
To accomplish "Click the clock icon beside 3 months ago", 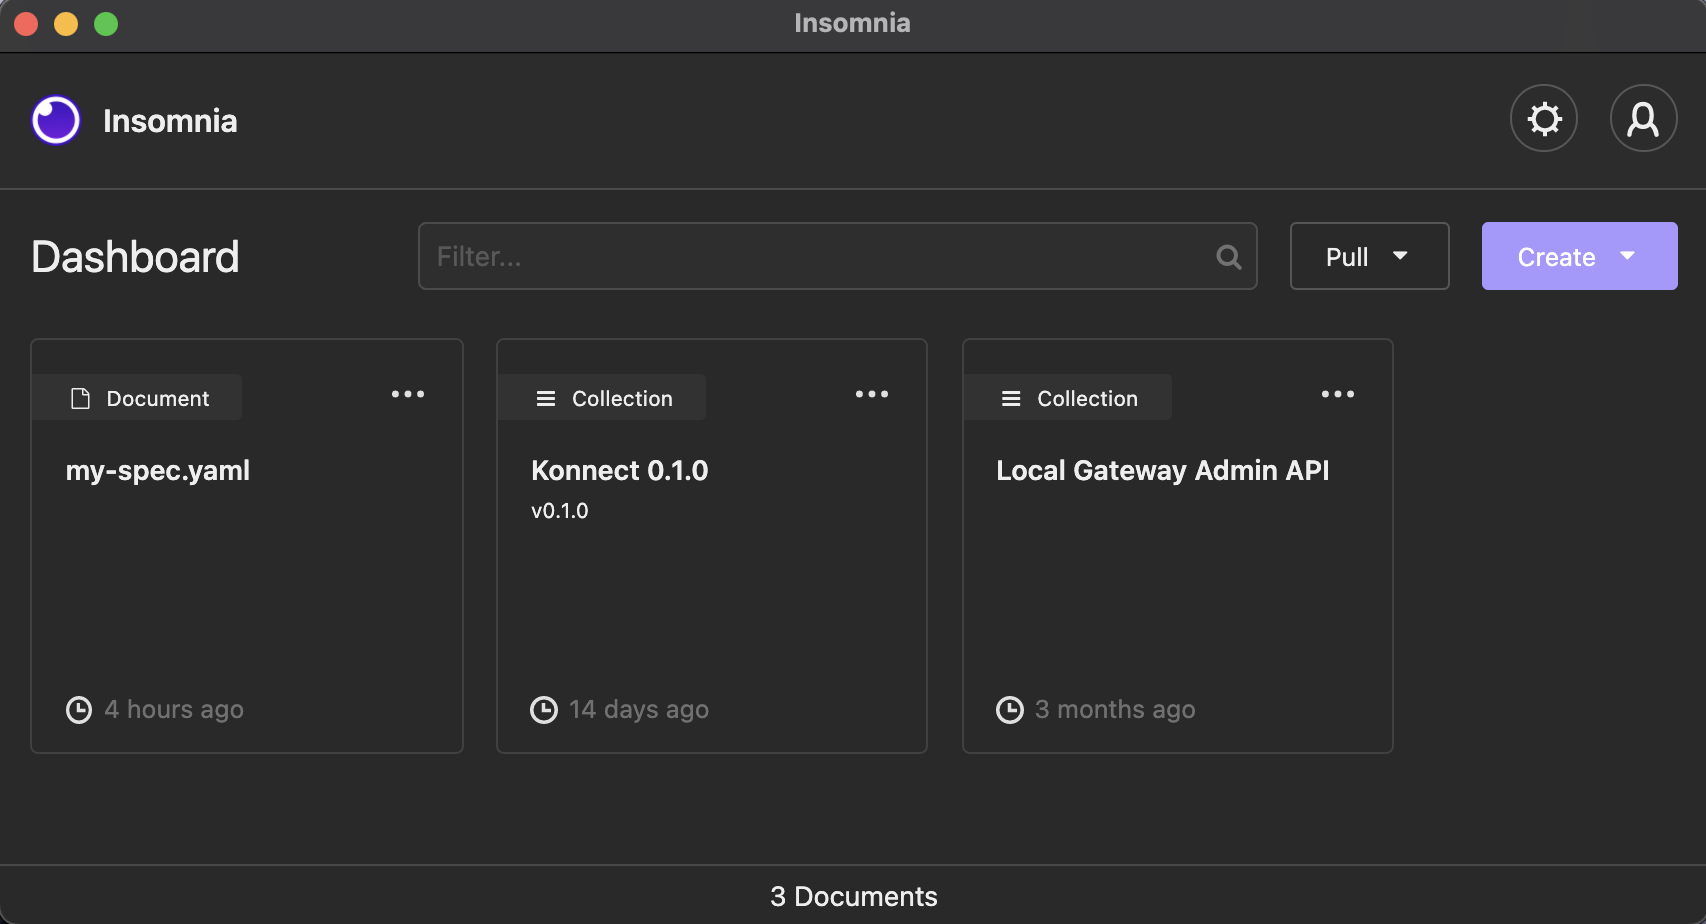I will point(1010,710).
